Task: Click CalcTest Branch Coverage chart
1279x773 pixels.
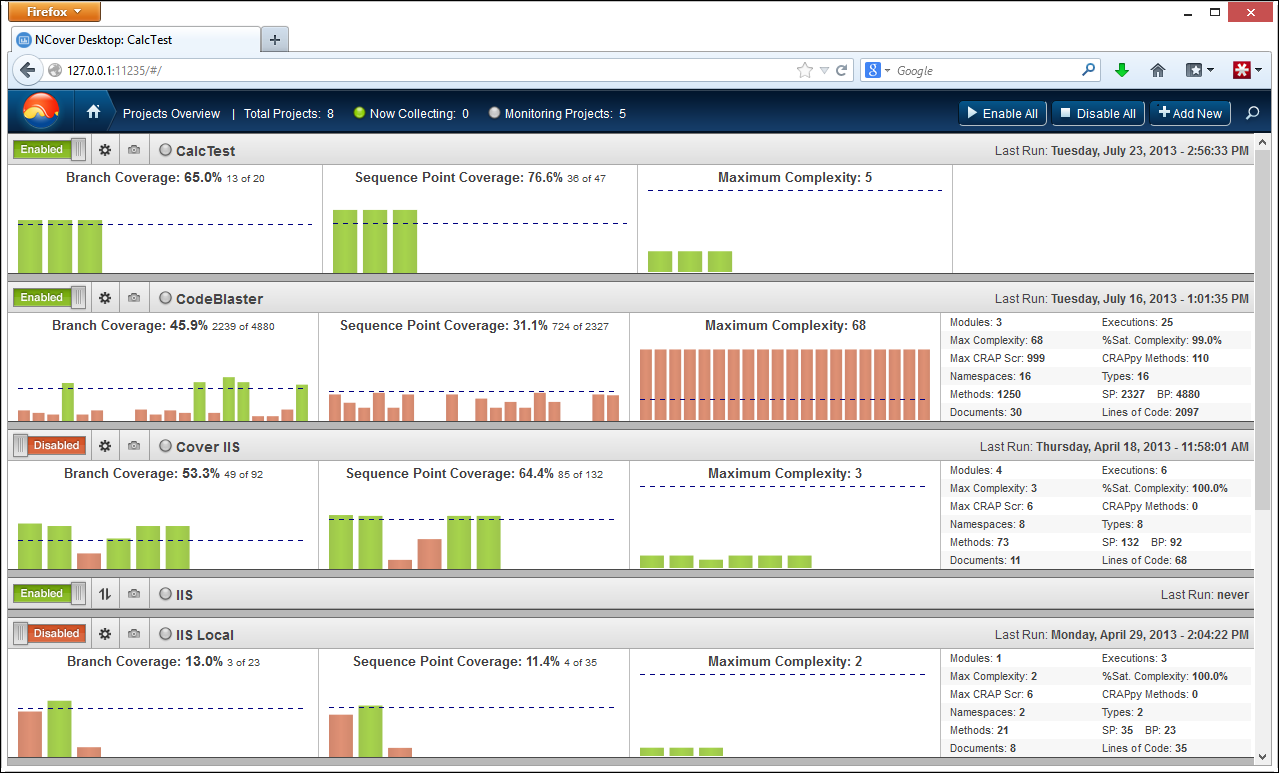Action: click(165, 219)
